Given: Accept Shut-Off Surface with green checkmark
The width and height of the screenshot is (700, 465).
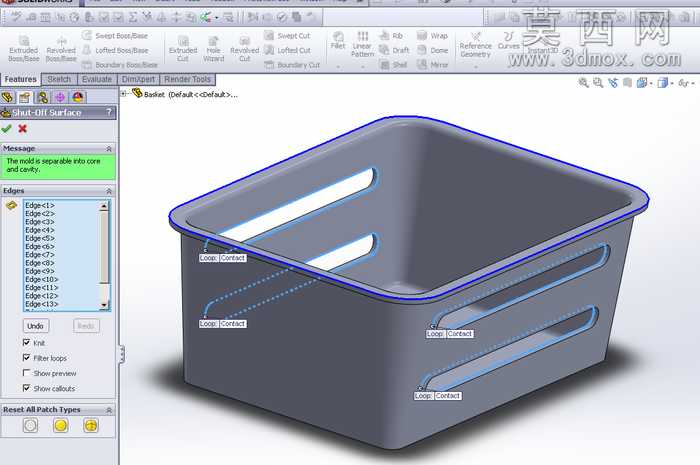Looking at the screenshot, I should 6,129.
